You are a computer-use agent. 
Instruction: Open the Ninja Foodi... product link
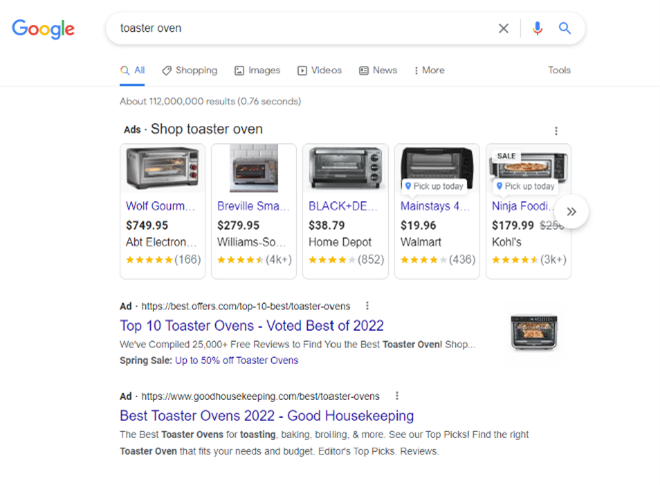(523, 206)
